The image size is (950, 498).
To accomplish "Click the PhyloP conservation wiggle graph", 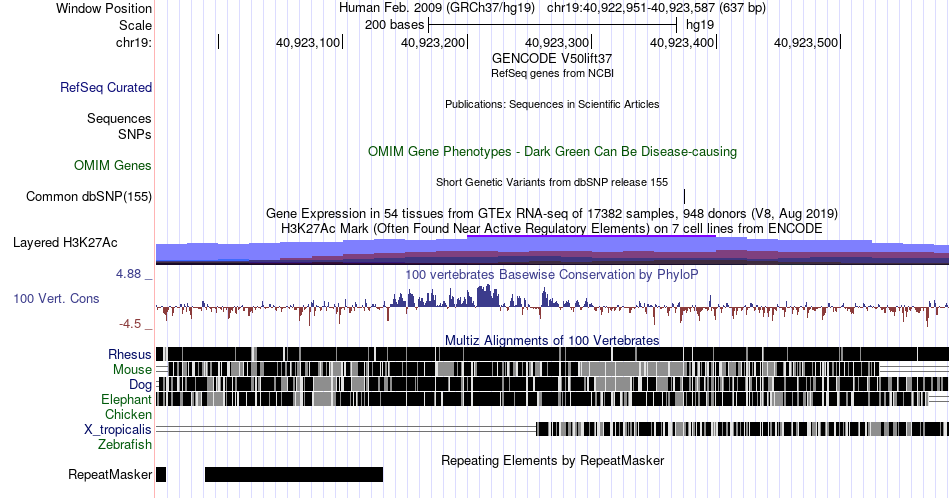I will point(552,307).
